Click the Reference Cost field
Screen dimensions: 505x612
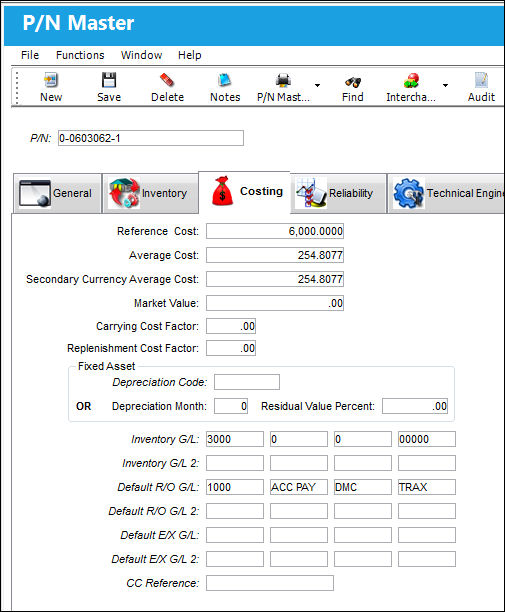pos(275,231)
